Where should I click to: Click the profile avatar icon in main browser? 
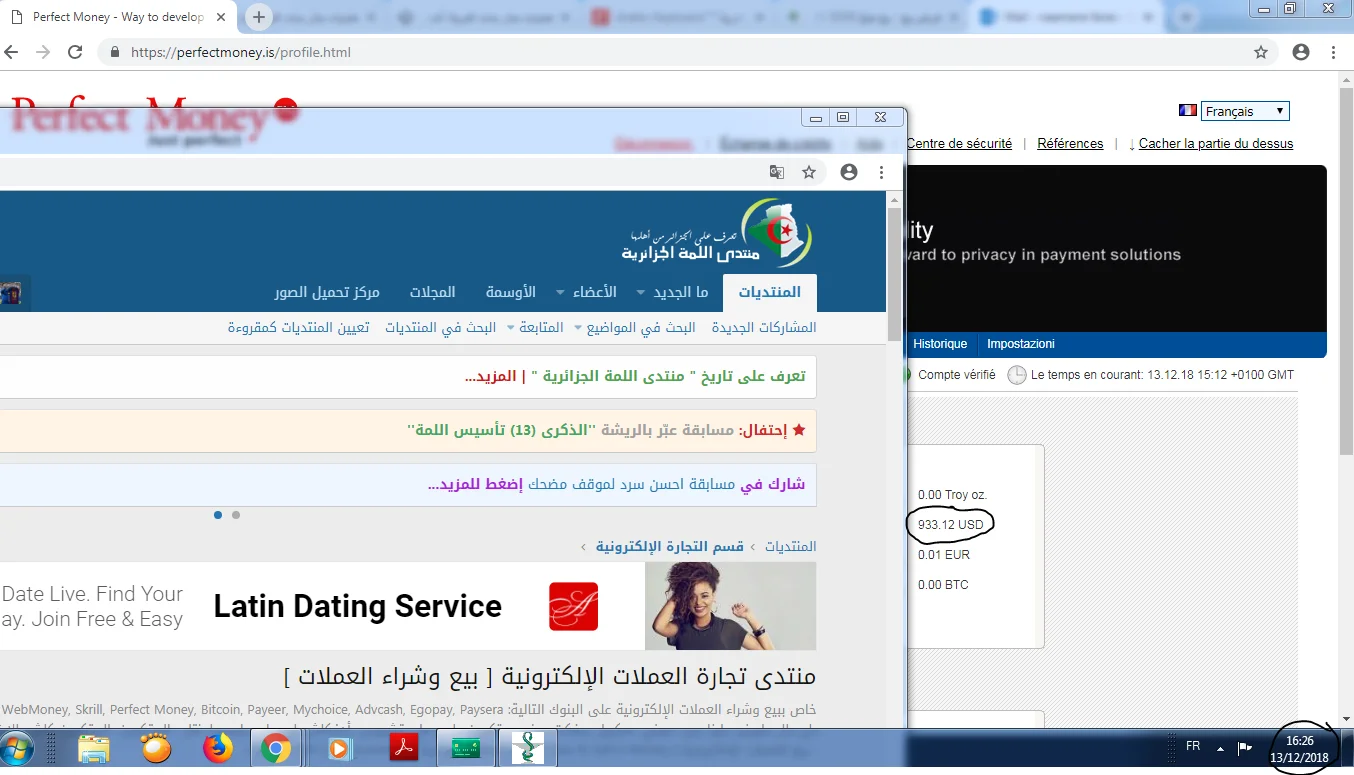pos(1301,52)
